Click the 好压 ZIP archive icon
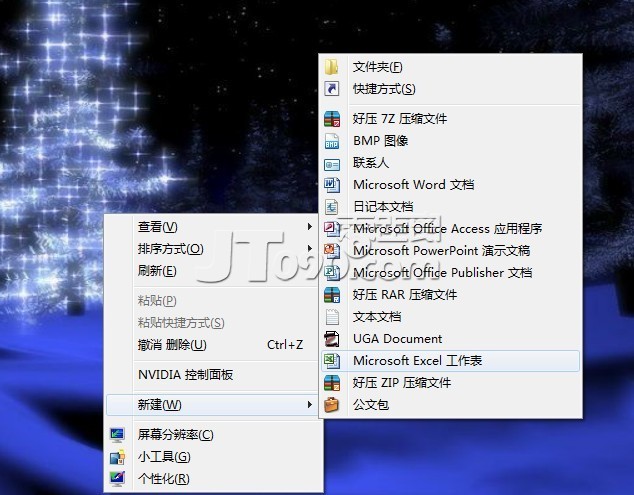The height and width of the screenshot is (495, 634). point(332,383)
